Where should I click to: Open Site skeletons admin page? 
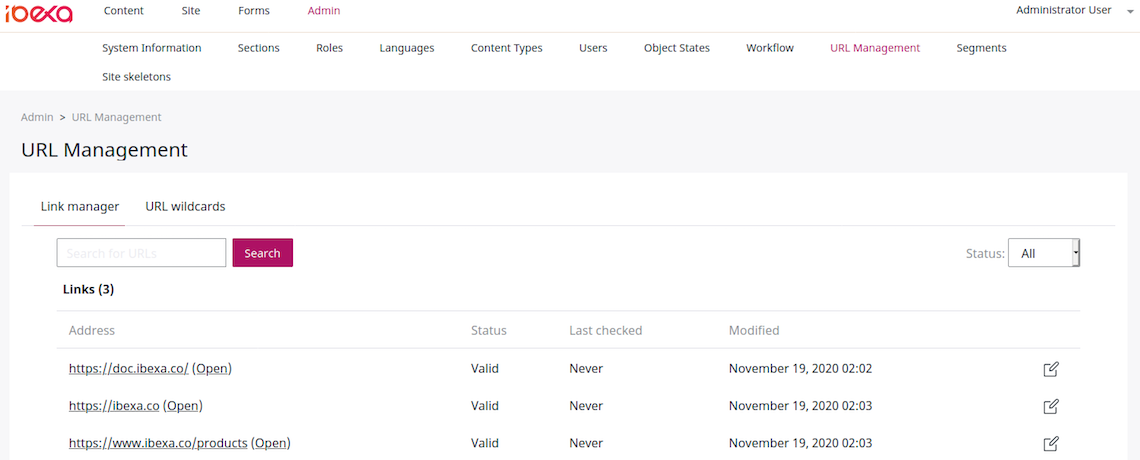click(x=136, y=77)
